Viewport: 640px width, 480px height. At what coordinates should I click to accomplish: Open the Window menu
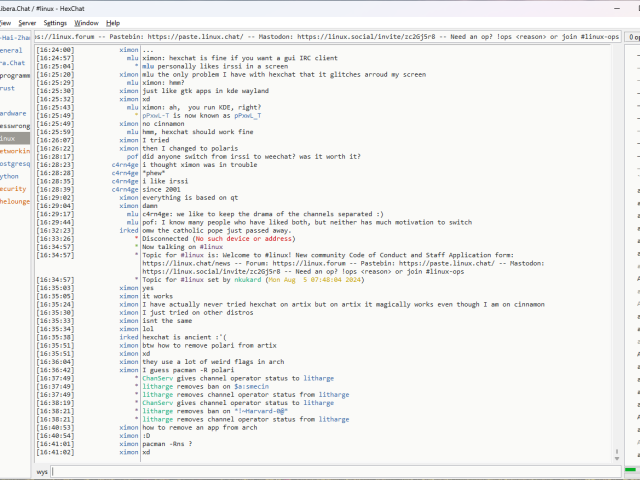[87, 22]
